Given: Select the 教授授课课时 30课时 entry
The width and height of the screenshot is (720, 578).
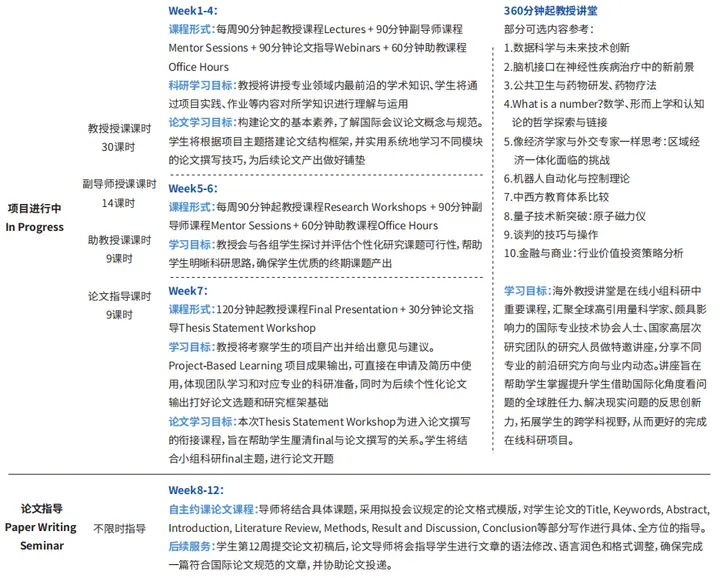Looking at the screenshot, I should point(118,138).
